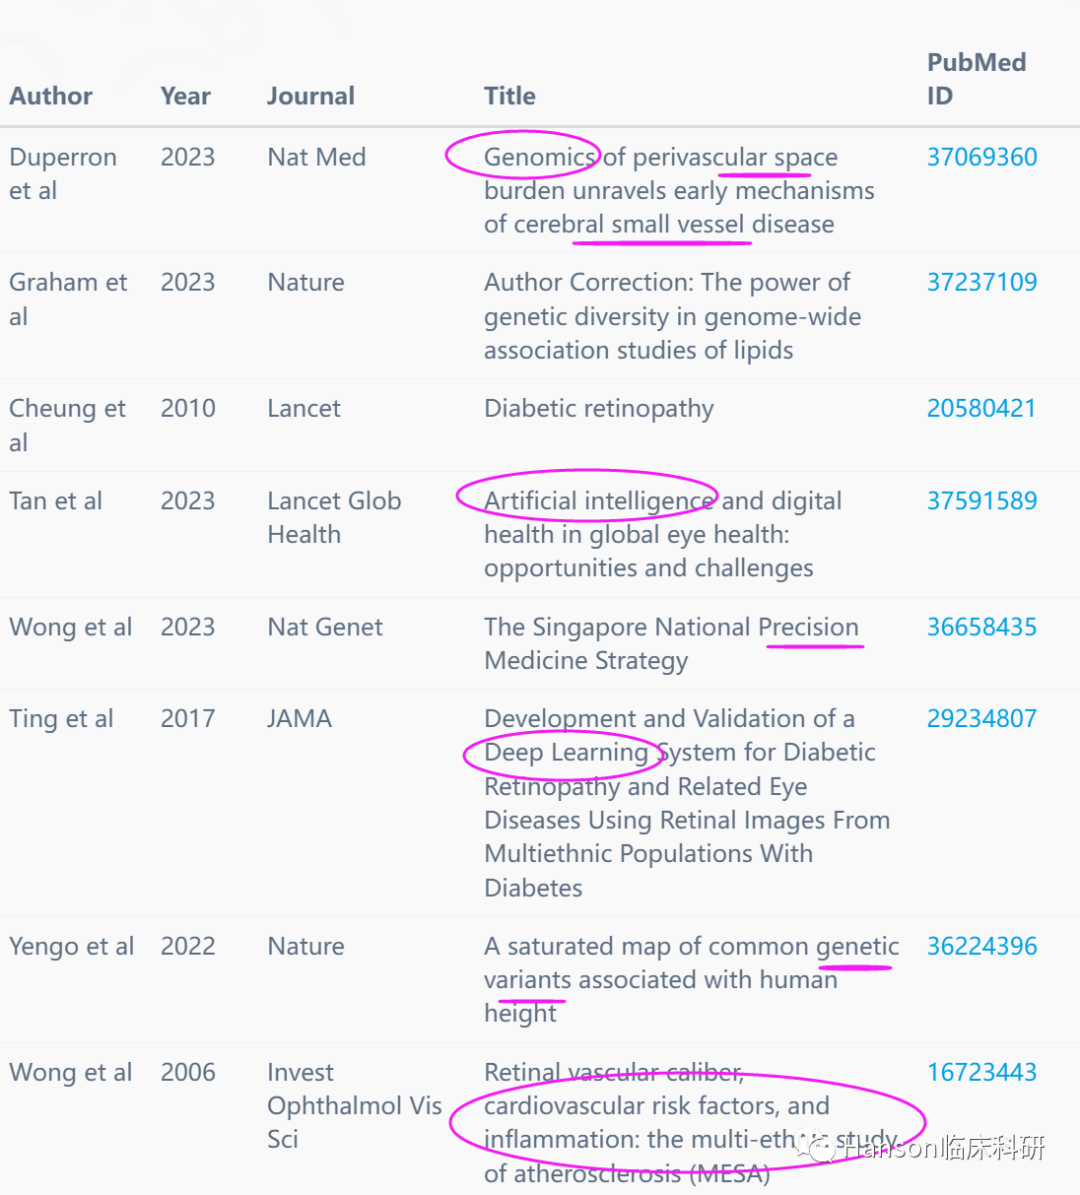Click the PubMed ID column header
Screen dimensions: 1080x1195
tap(976, 79)
